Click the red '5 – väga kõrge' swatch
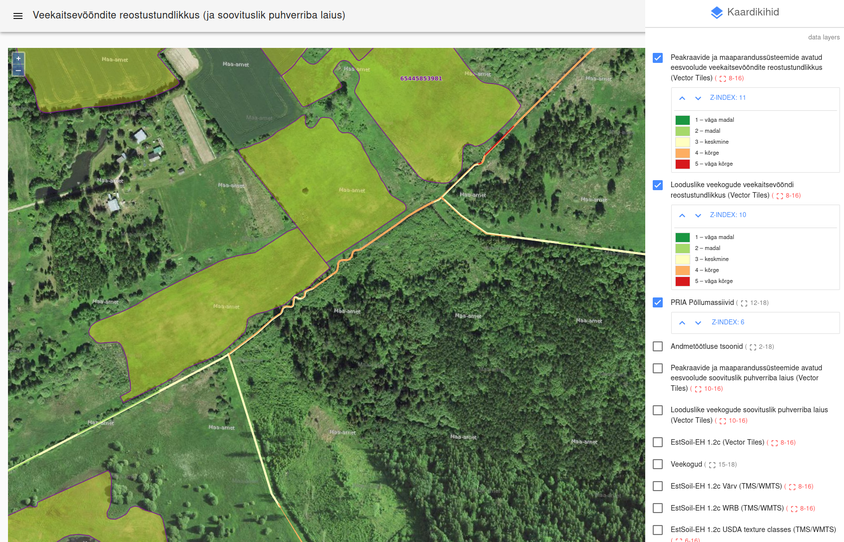 [x=682, y=164]
